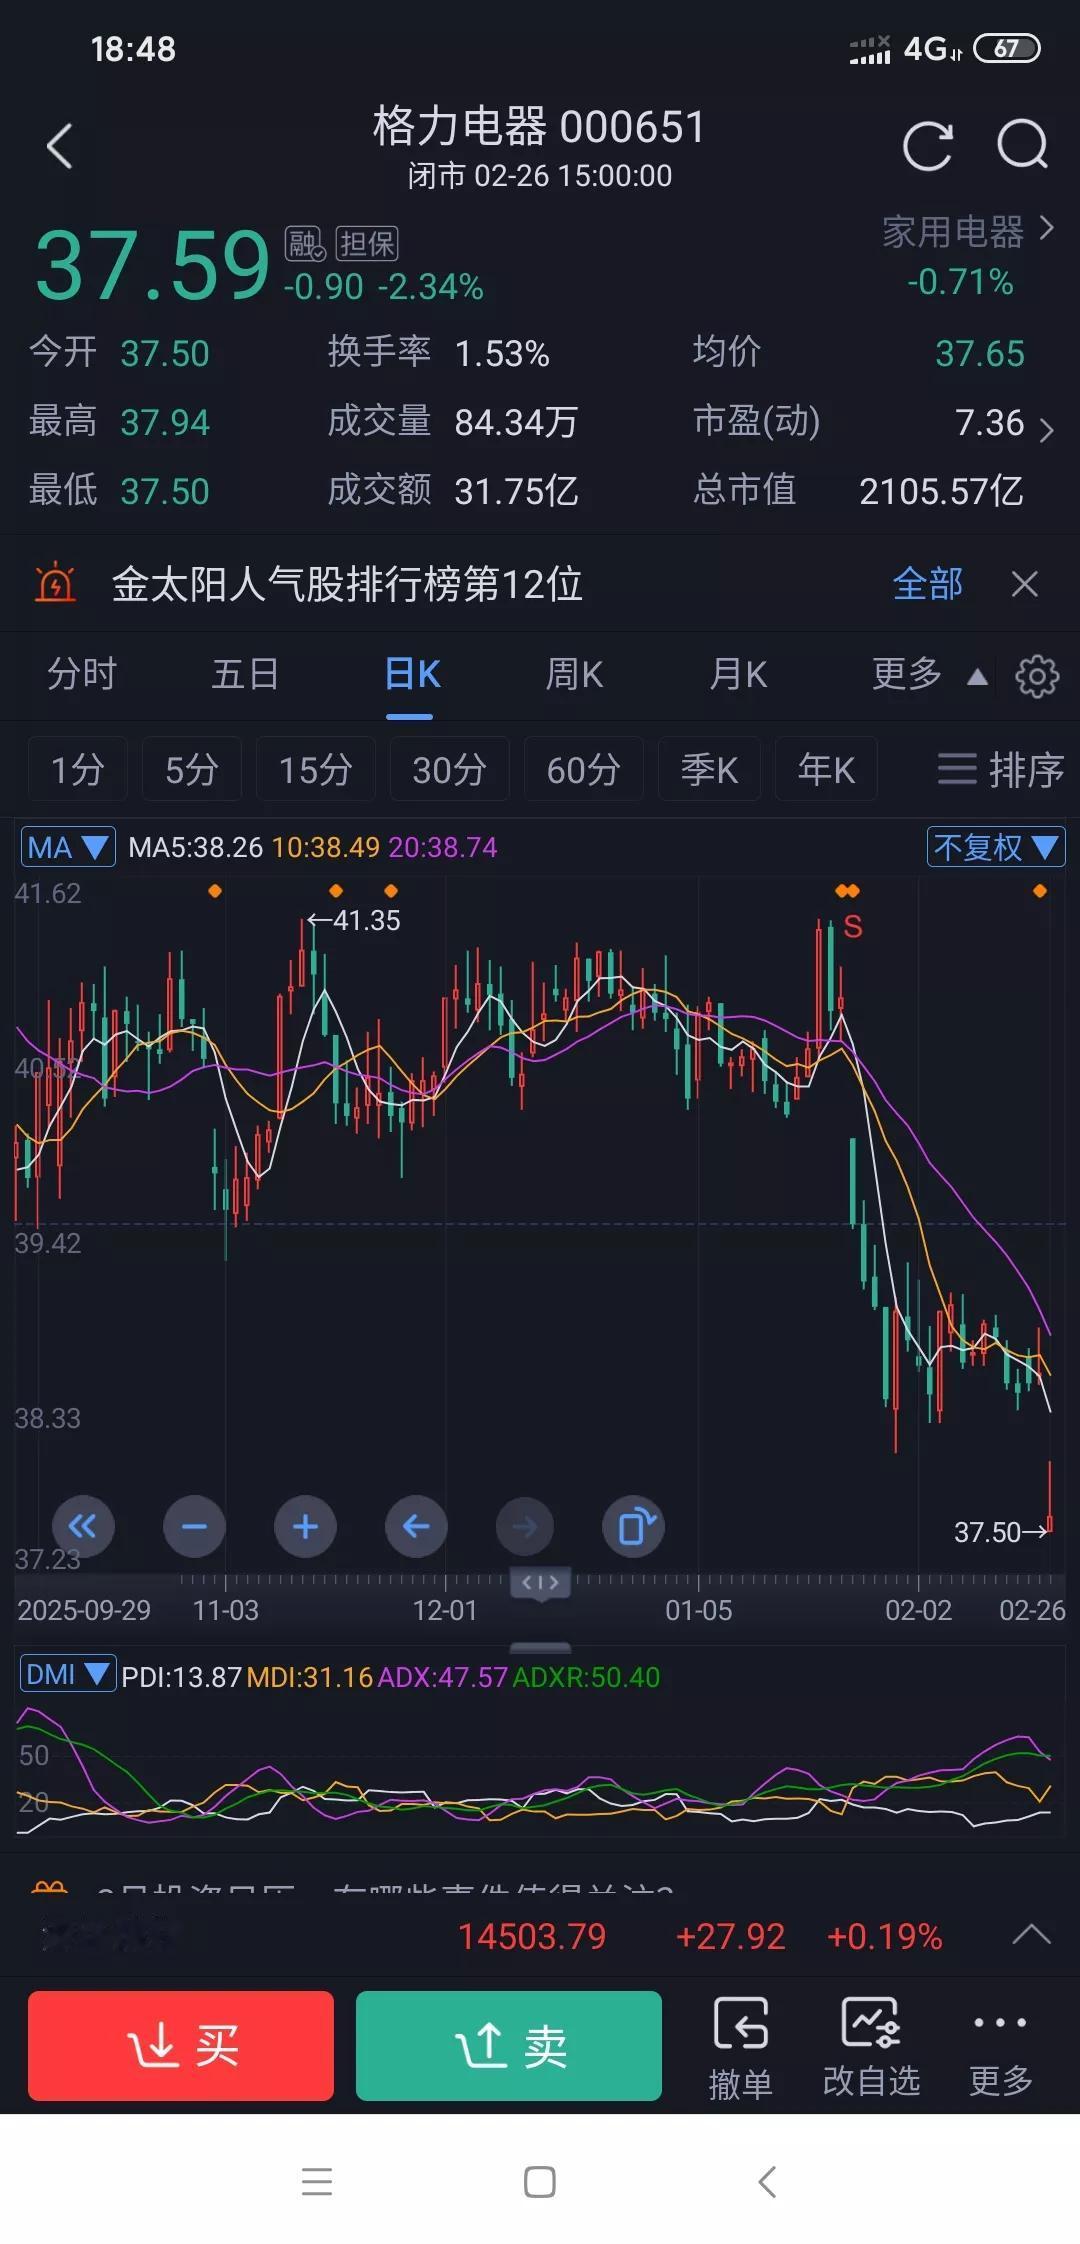Open MA indicator dropdown

(x=68, y=848)
